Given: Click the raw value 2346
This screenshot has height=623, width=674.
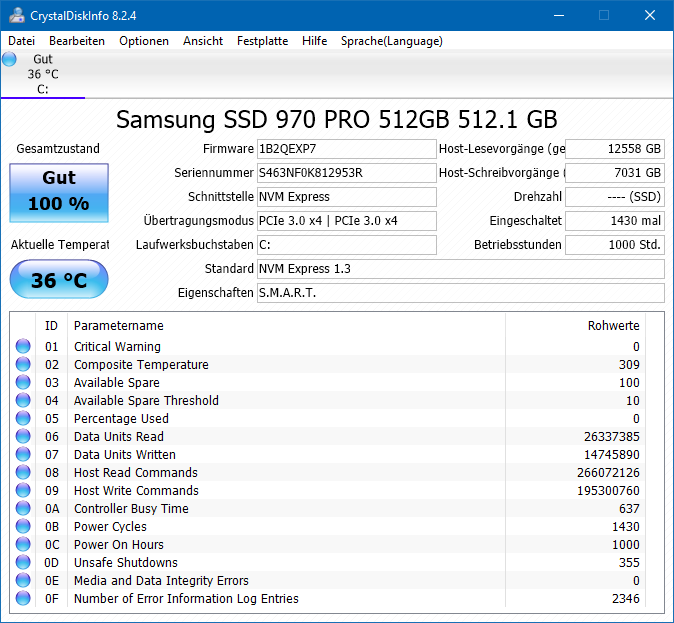Looking at the screenshot, I should 626,599.
